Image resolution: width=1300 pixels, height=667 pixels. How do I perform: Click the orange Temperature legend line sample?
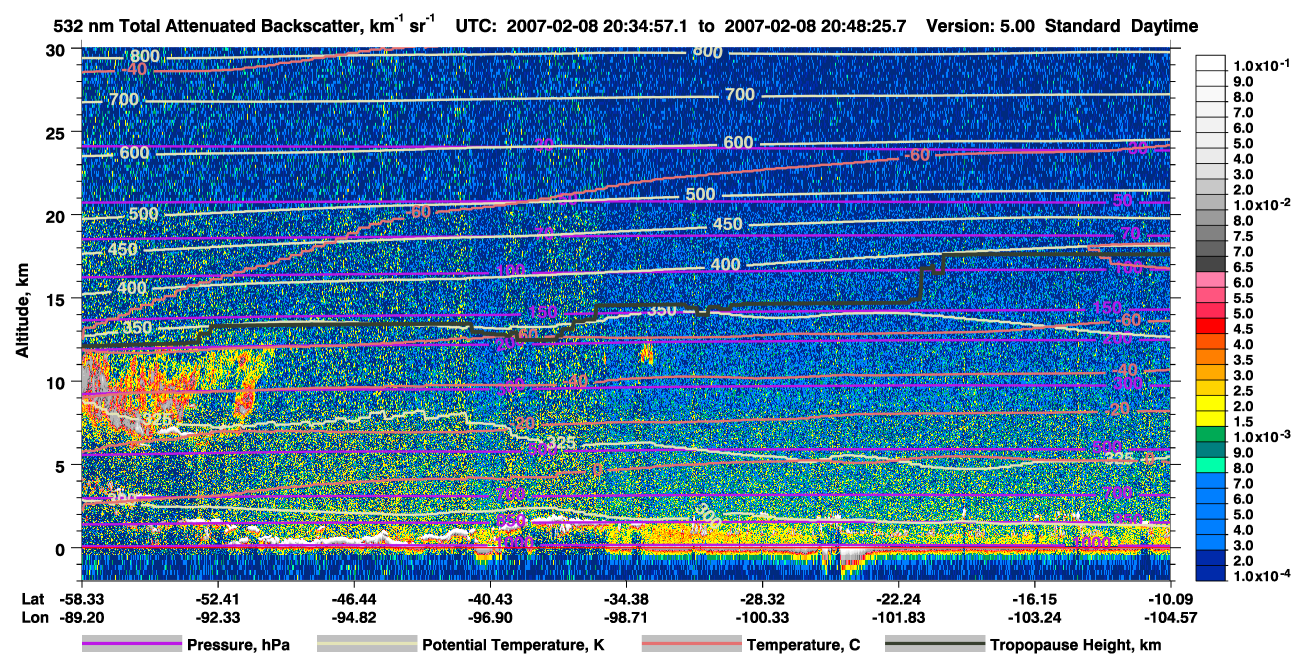[691, 645]
